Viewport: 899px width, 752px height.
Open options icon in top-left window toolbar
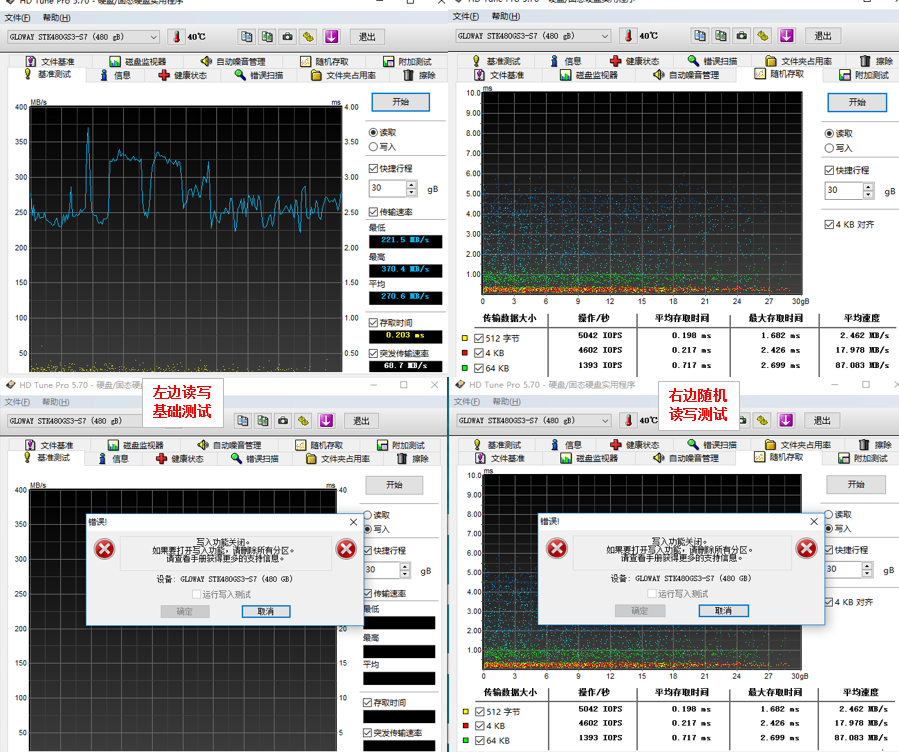[308, 37]
